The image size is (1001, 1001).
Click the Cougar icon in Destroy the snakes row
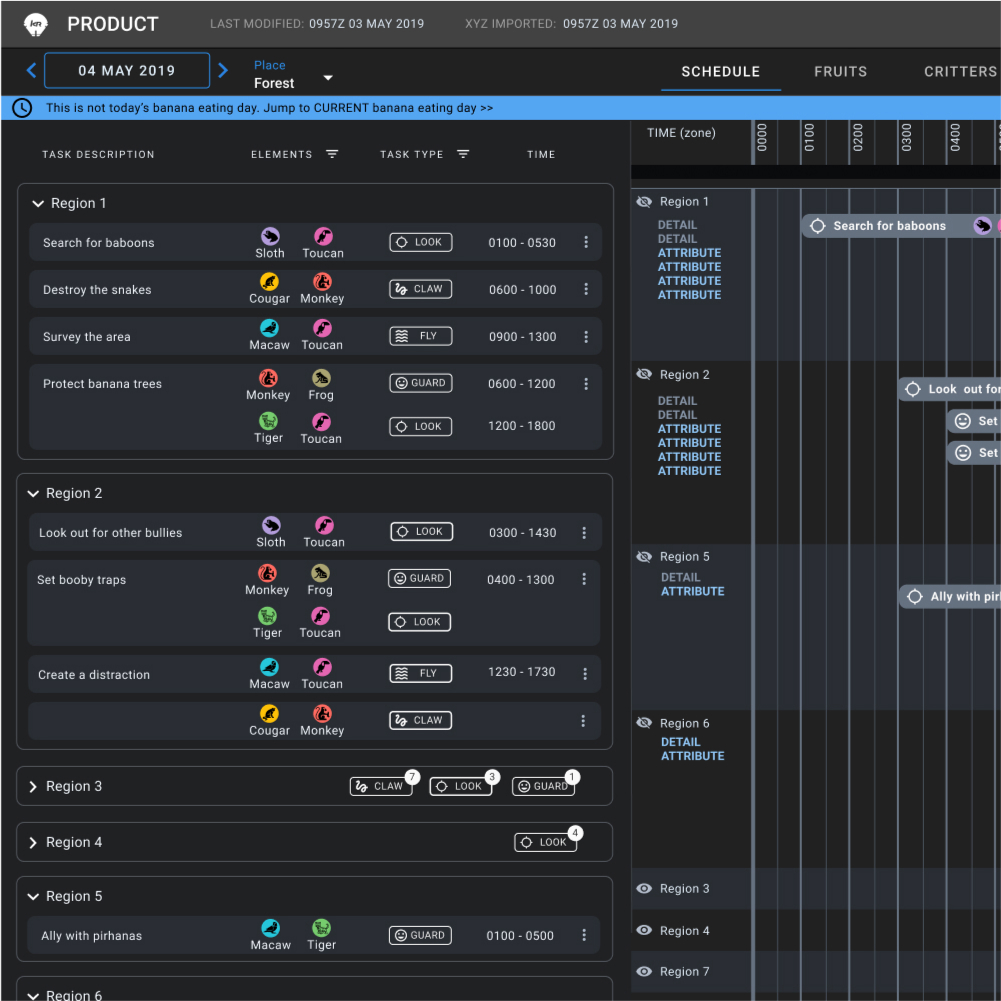[269, 282]
